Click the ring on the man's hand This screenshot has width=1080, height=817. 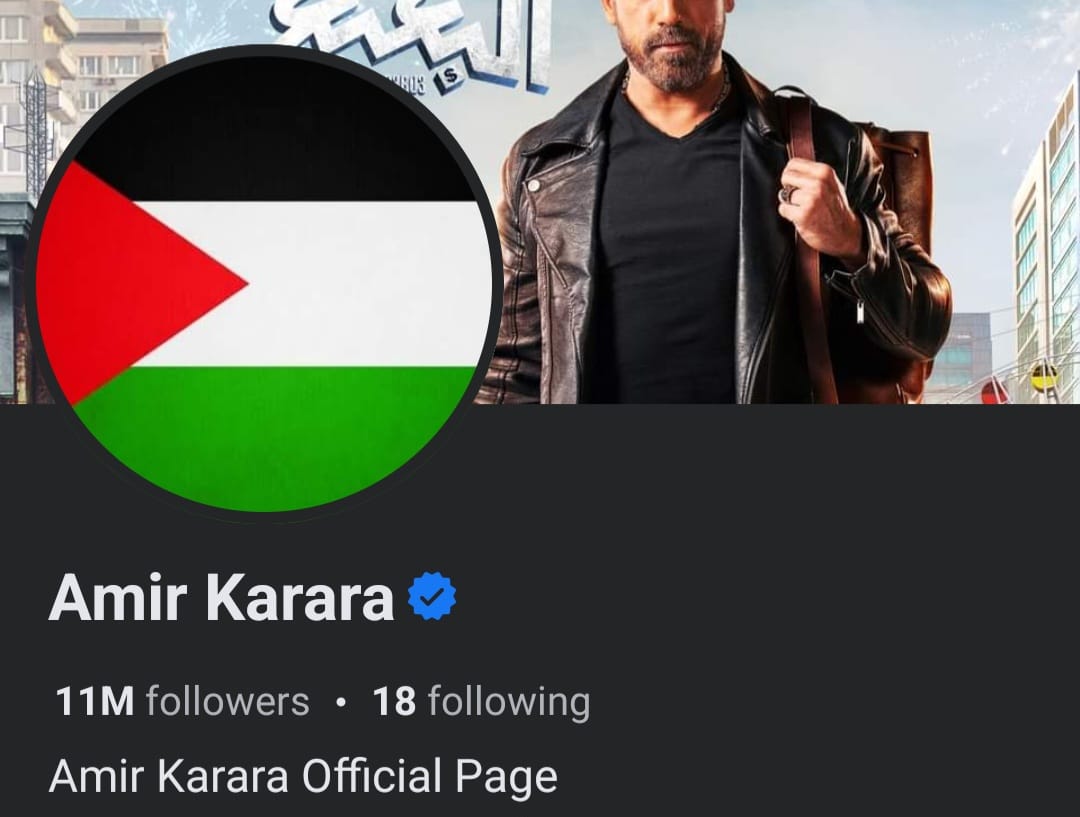[x=789, y=194]
